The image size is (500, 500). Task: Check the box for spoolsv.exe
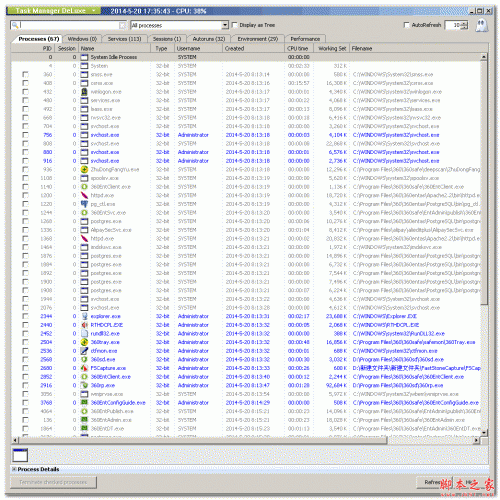pyautogui.click(x=25, y=178)
